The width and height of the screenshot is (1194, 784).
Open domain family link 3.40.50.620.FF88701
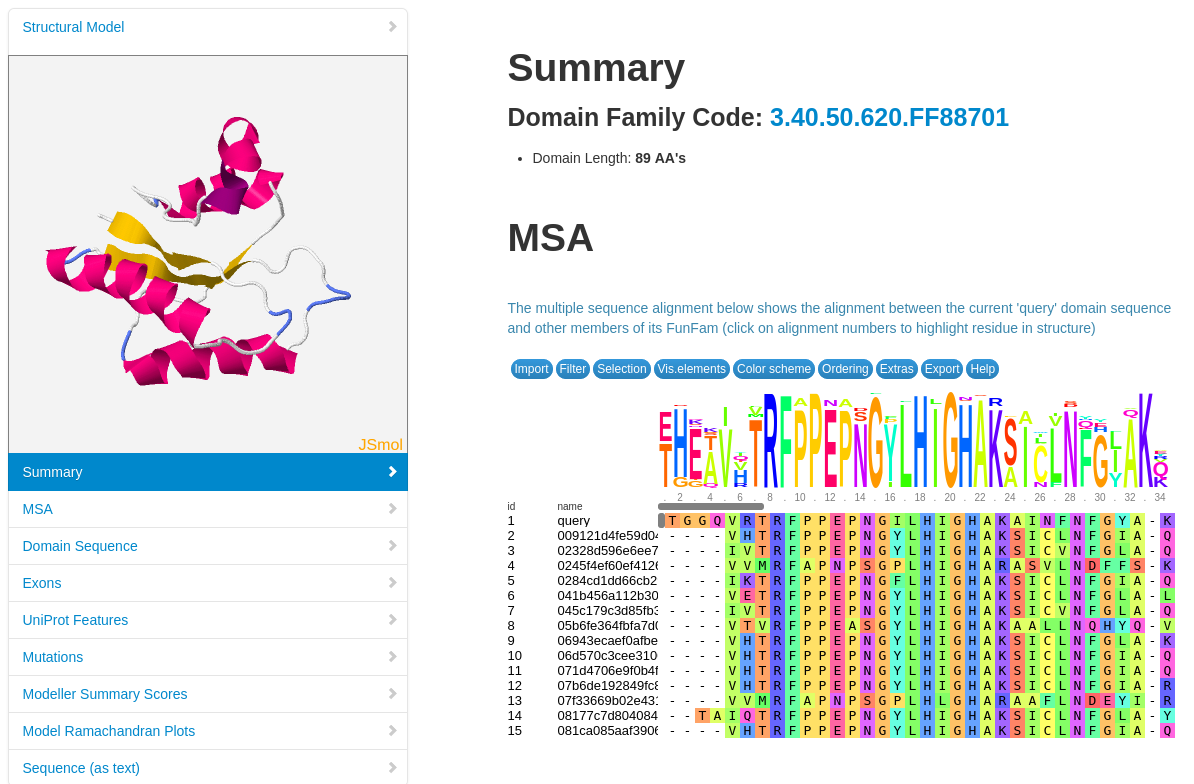tap(888, 118)
